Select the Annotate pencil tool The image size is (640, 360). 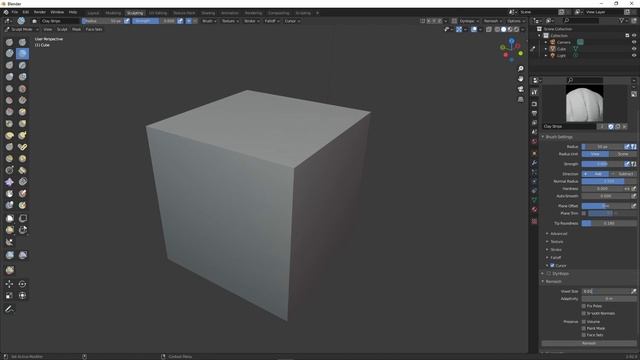(x=9, y=309)
